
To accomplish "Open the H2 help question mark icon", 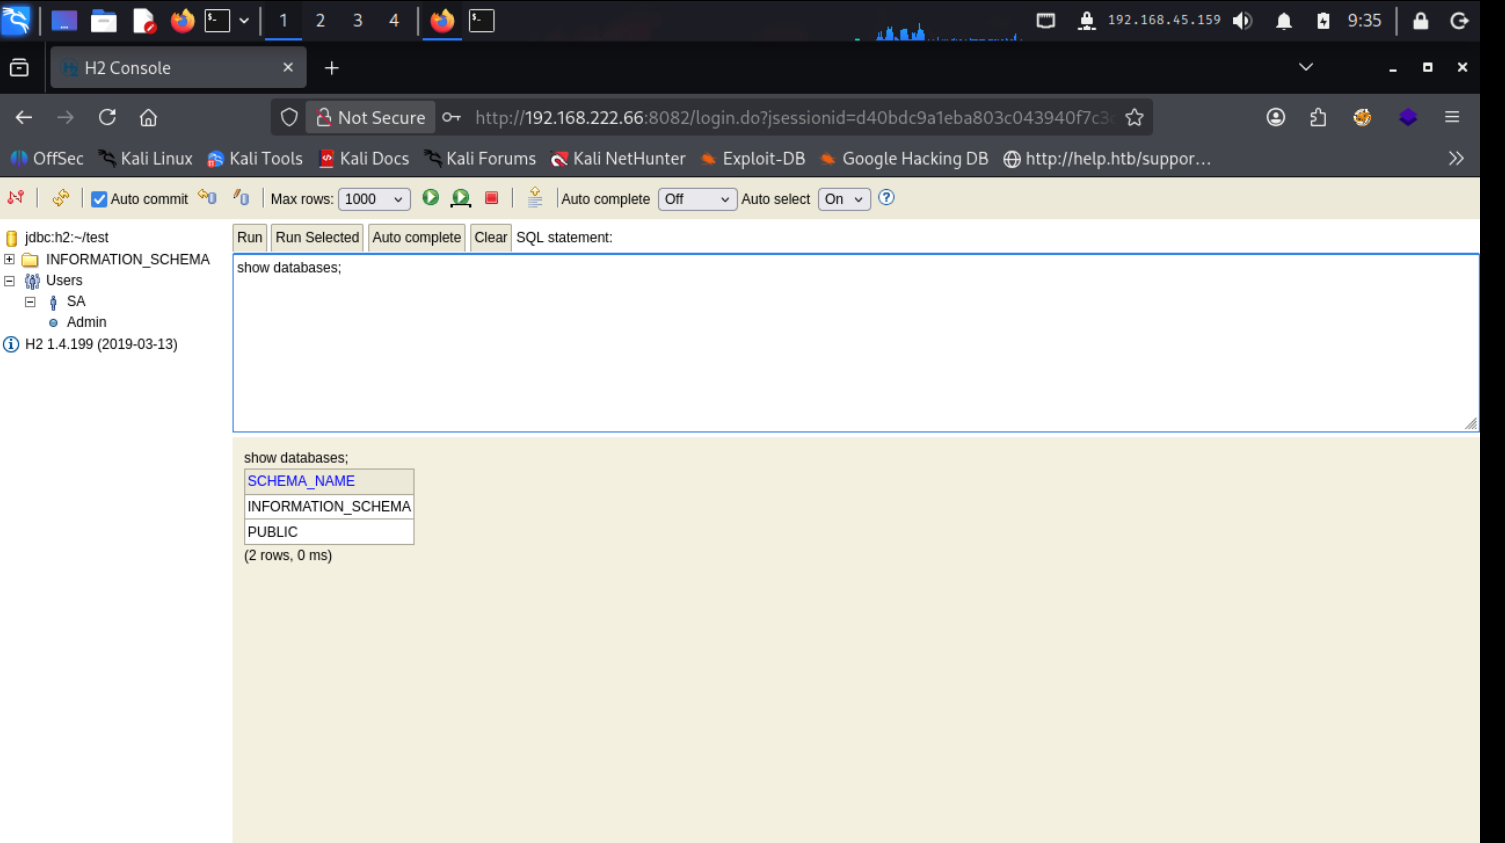I will (886, 198).
